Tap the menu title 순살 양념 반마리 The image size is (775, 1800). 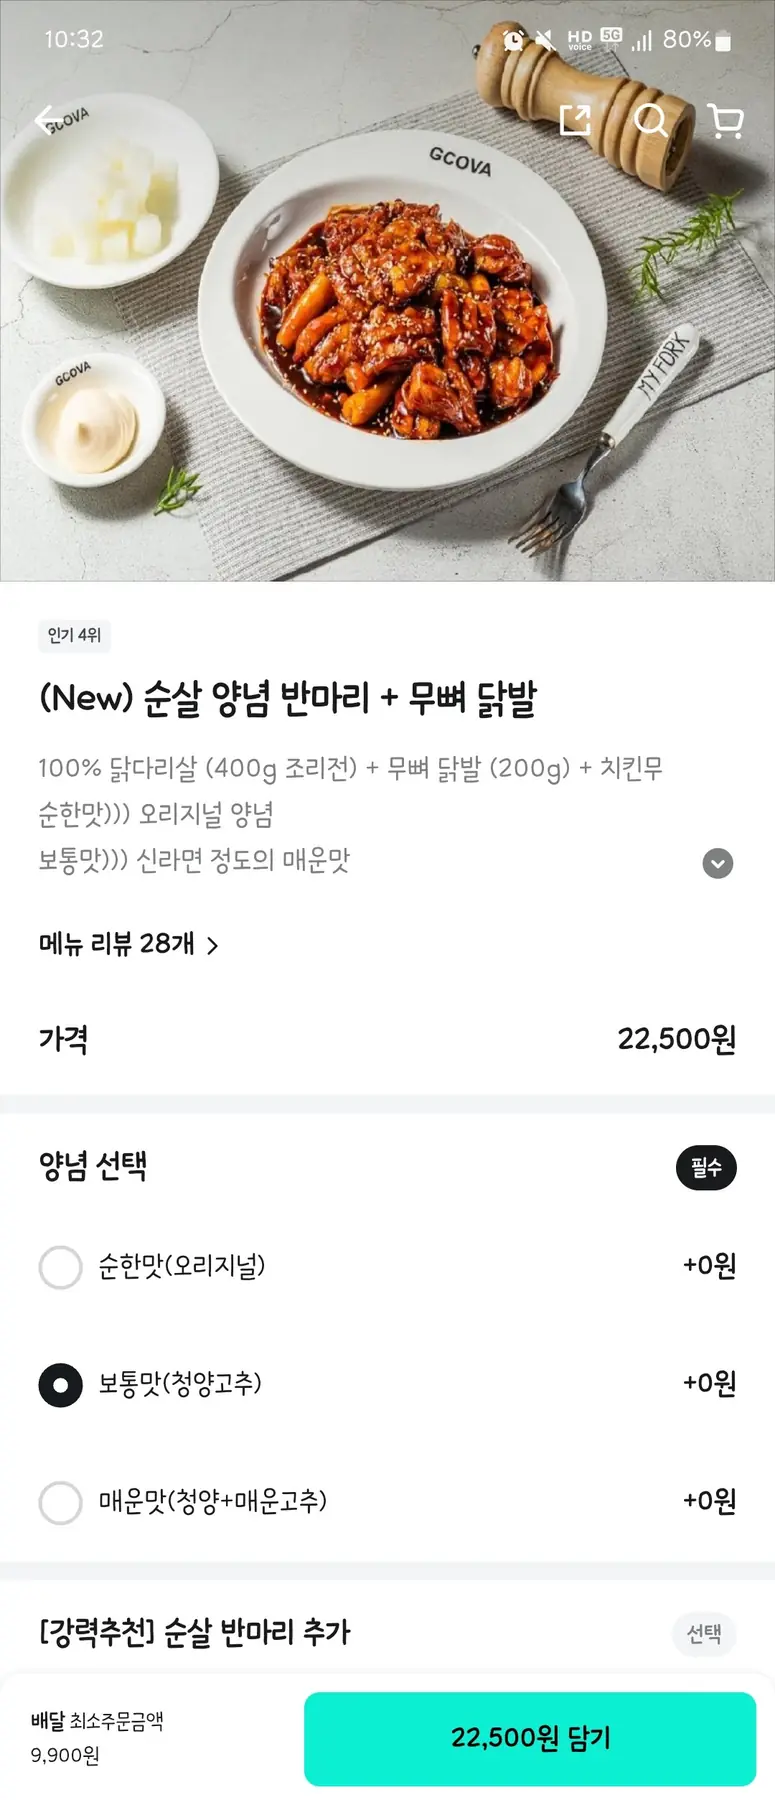point(288,699)
